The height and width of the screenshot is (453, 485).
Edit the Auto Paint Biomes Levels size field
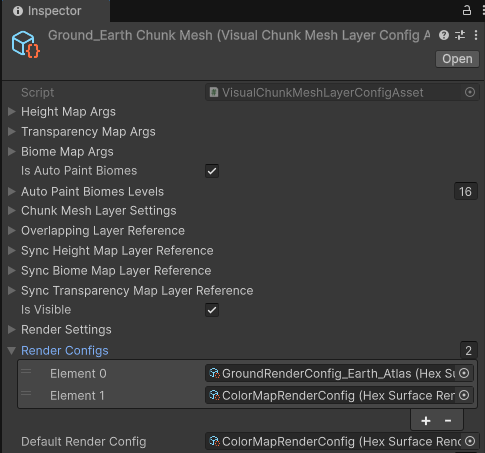466,191
